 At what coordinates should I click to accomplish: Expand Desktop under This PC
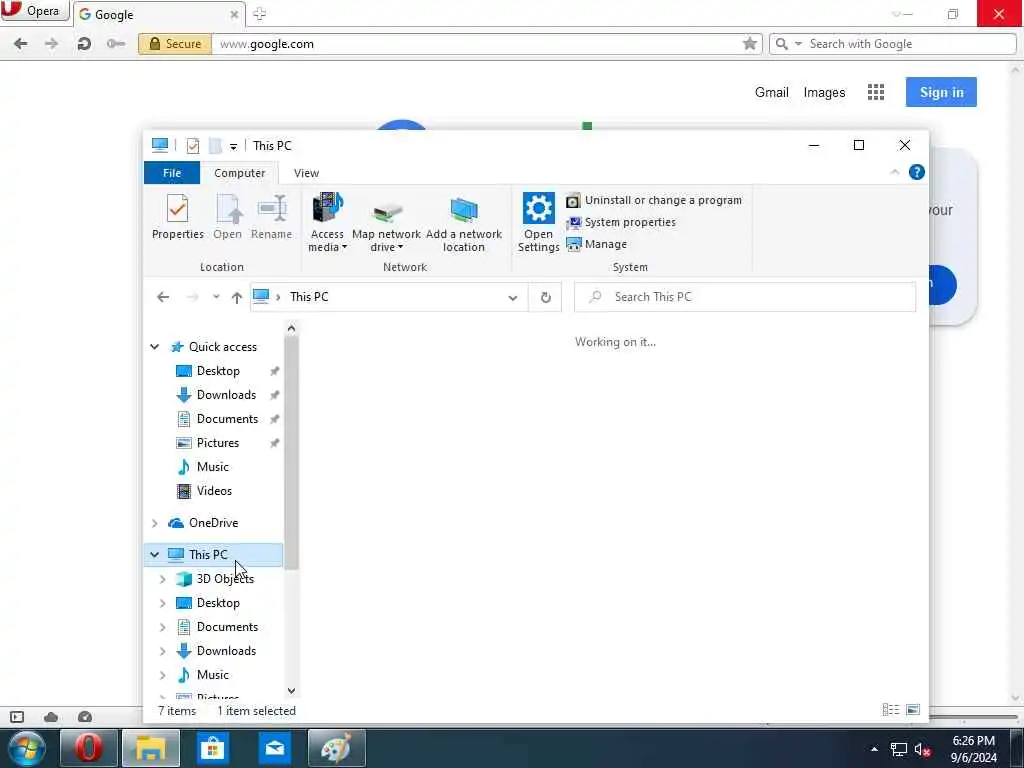click(x=163, y=603)
